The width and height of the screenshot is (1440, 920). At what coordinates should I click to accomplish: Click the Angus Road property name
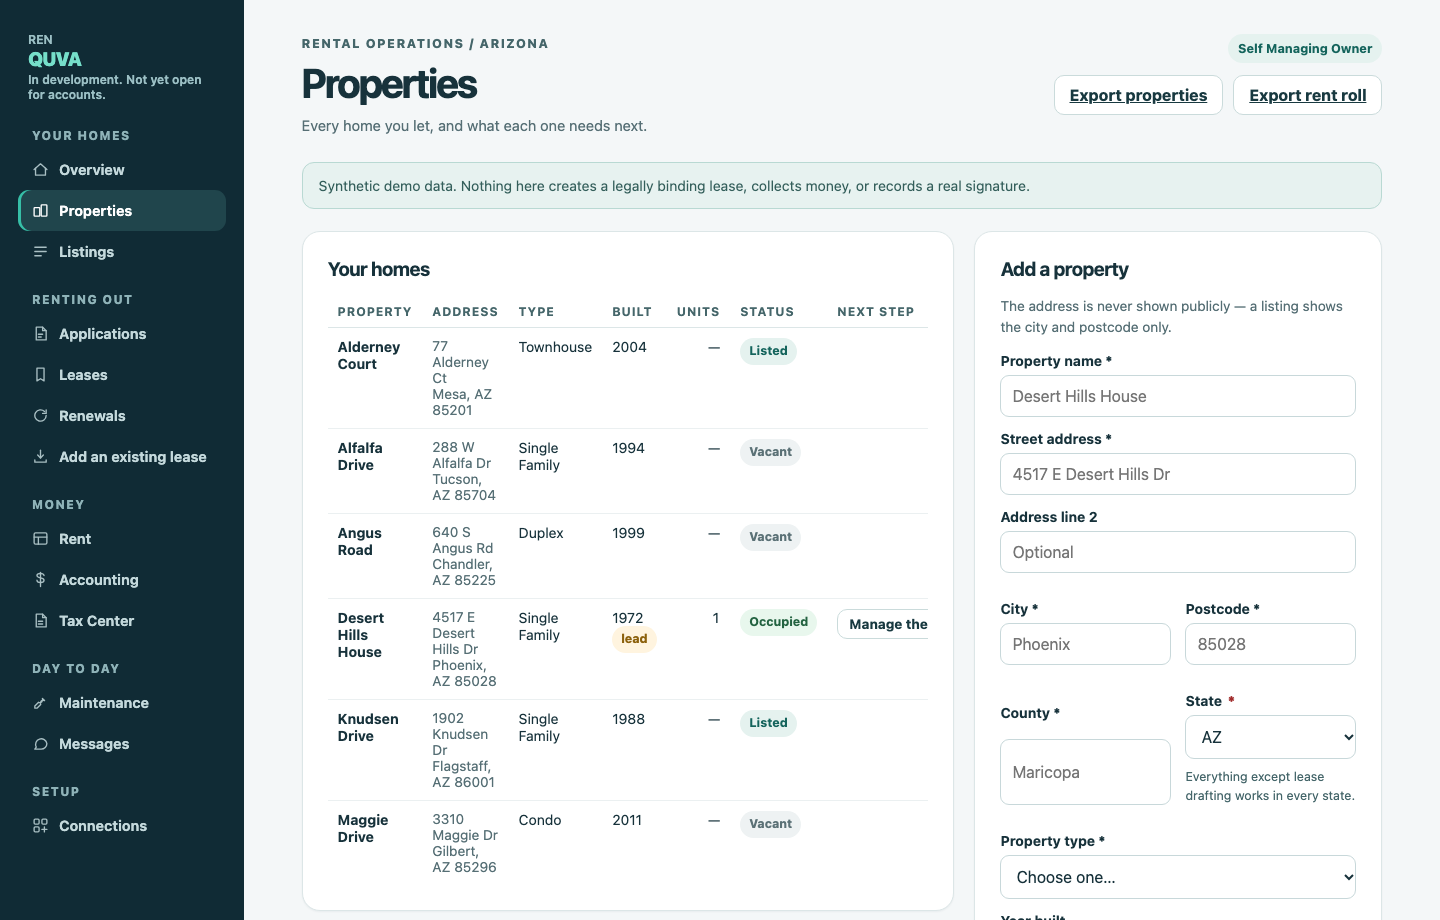(360, 542)
